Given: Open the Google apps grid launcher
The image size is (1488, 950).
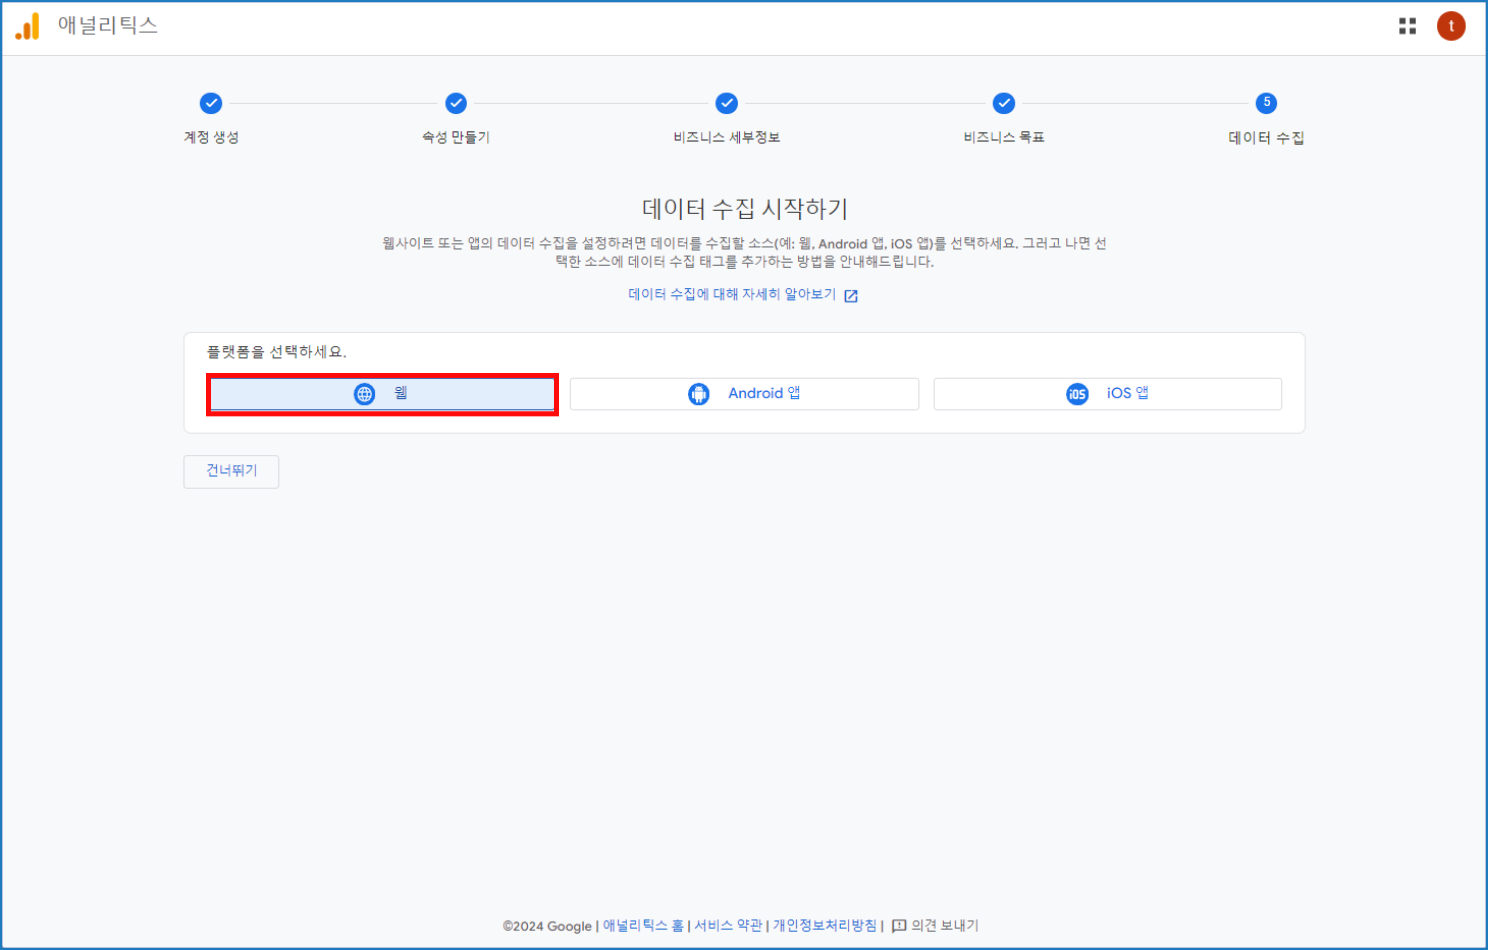Looking at the screenshot, I should pyautogui.click(x=1407, y=26).
